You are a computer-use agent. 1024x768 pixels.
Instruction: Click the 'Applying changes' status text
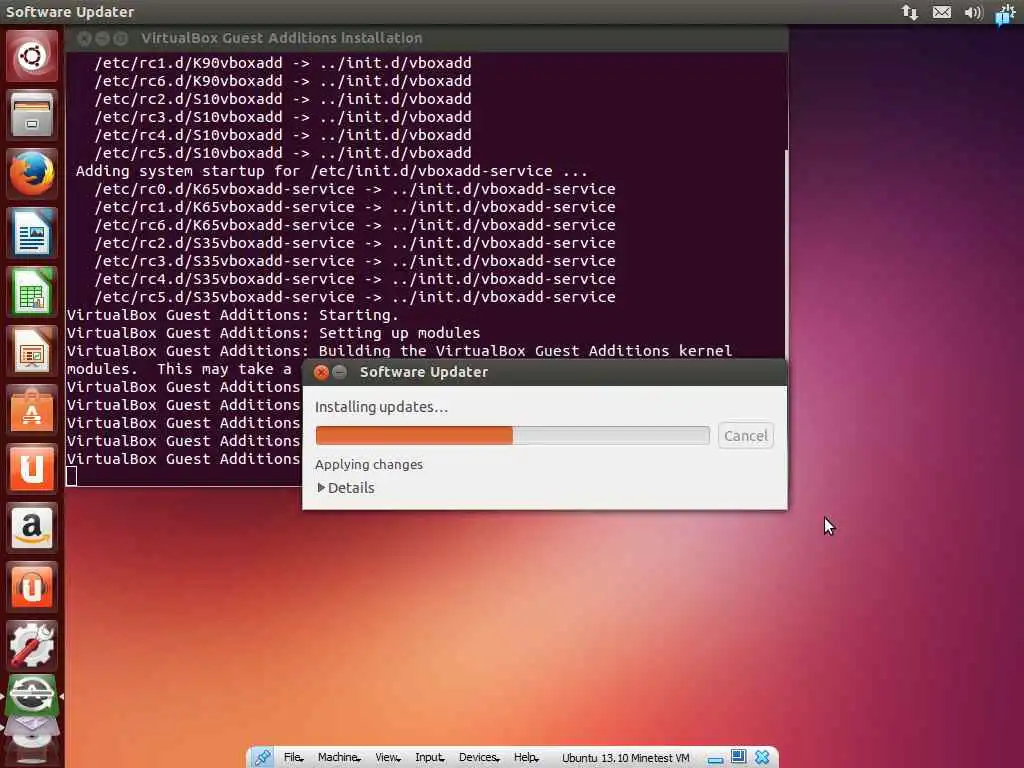(x=369, y=464)
